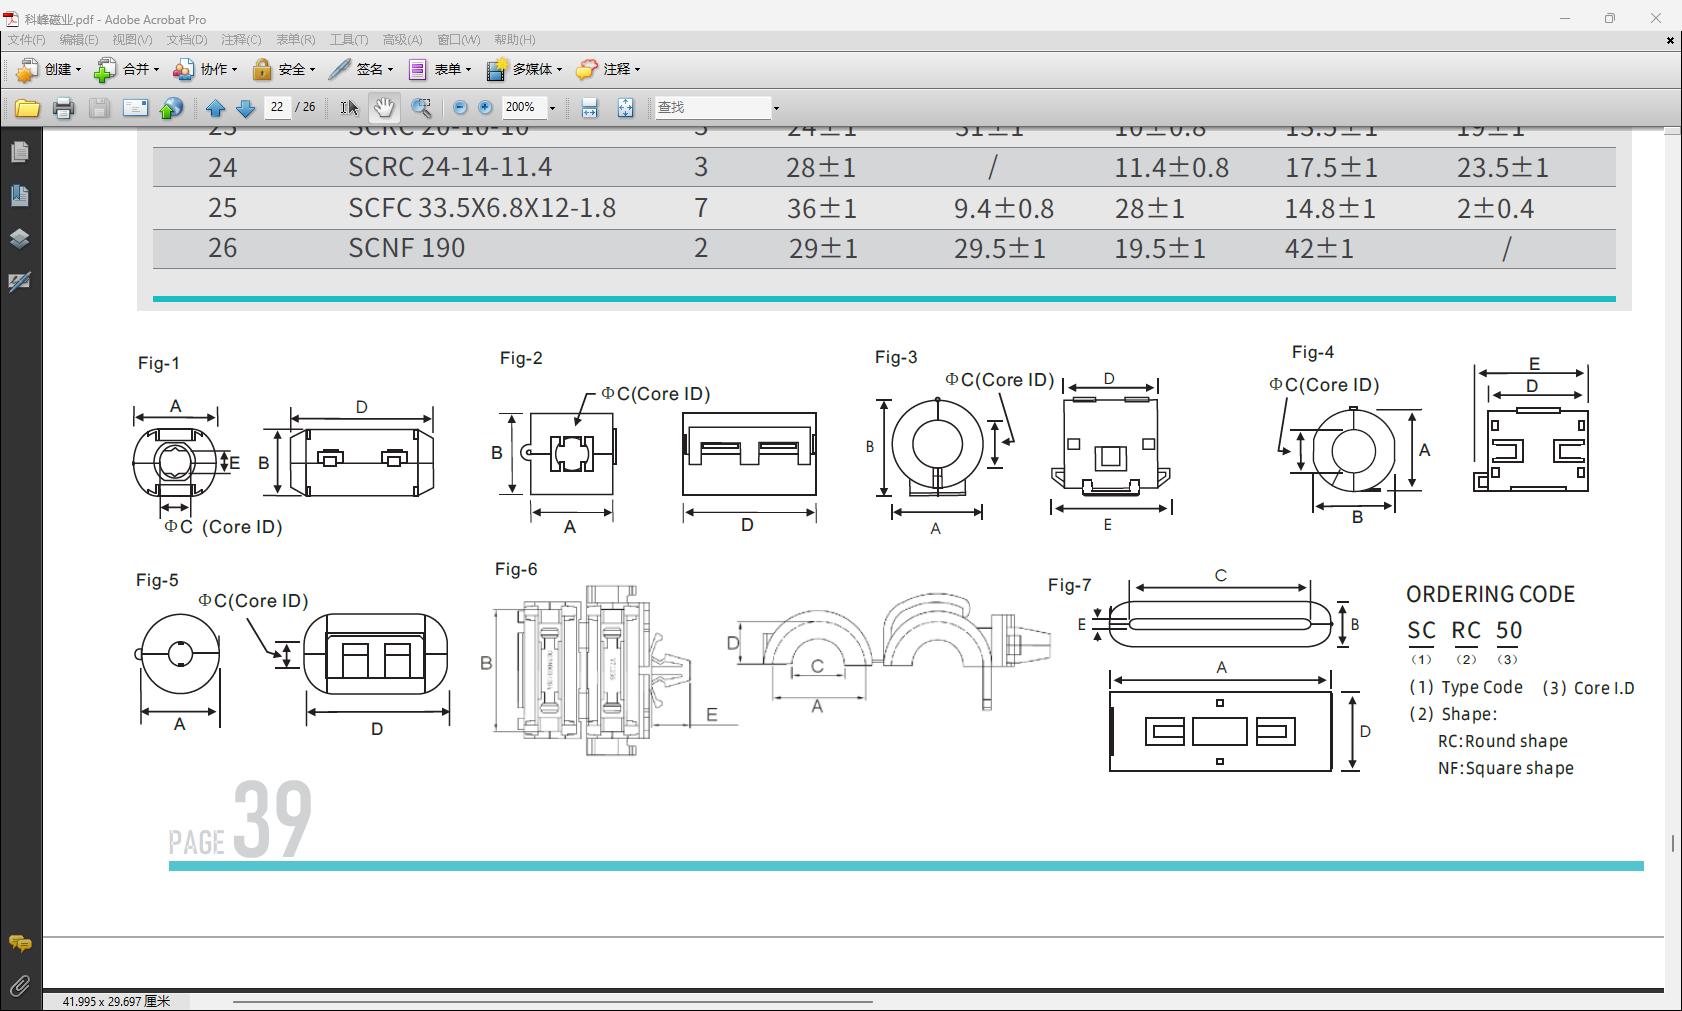Click the Email envelope icon
The height and width of the screenshot is (1011, 1682).
coord(135,108)
